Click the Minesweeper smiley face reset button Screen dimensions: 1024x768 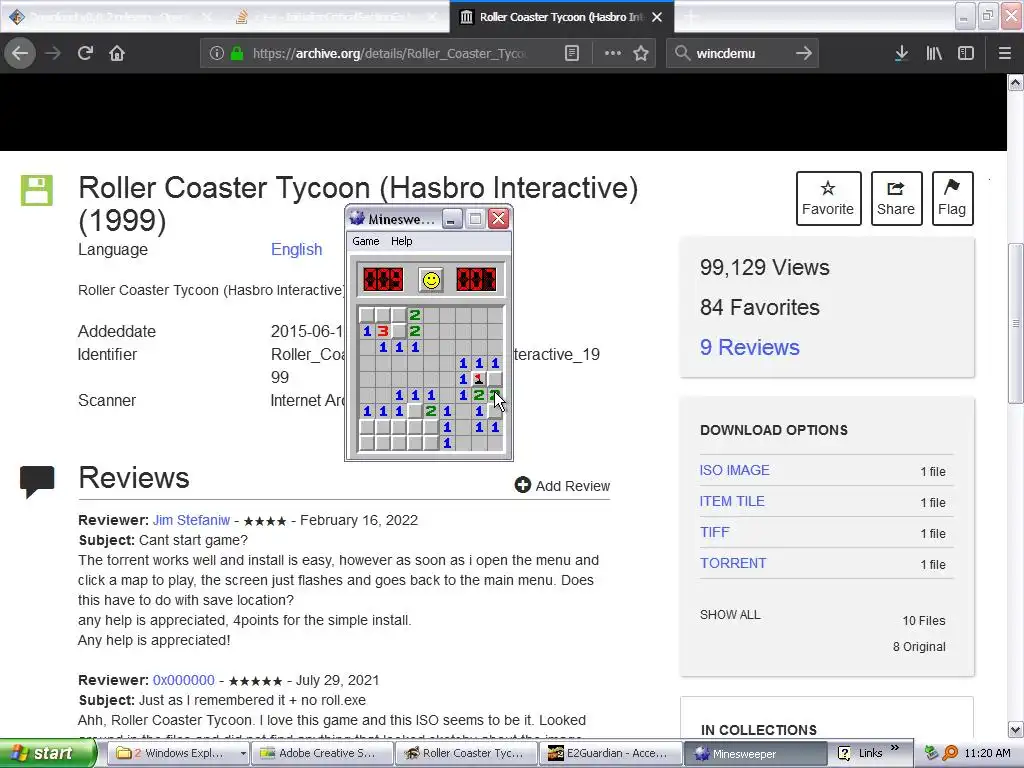pos(431,280)
